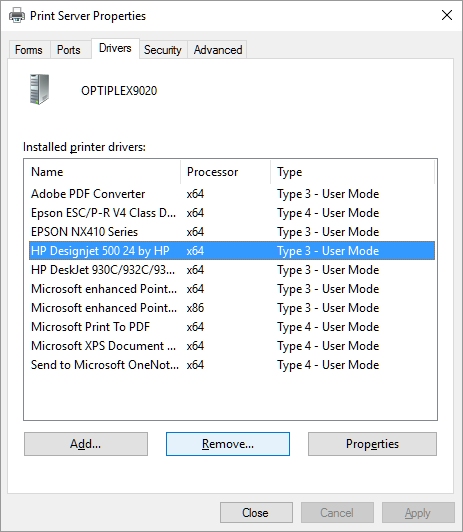Pick the Send to Microsoft OneNote driver

click(x=232, y=365)
